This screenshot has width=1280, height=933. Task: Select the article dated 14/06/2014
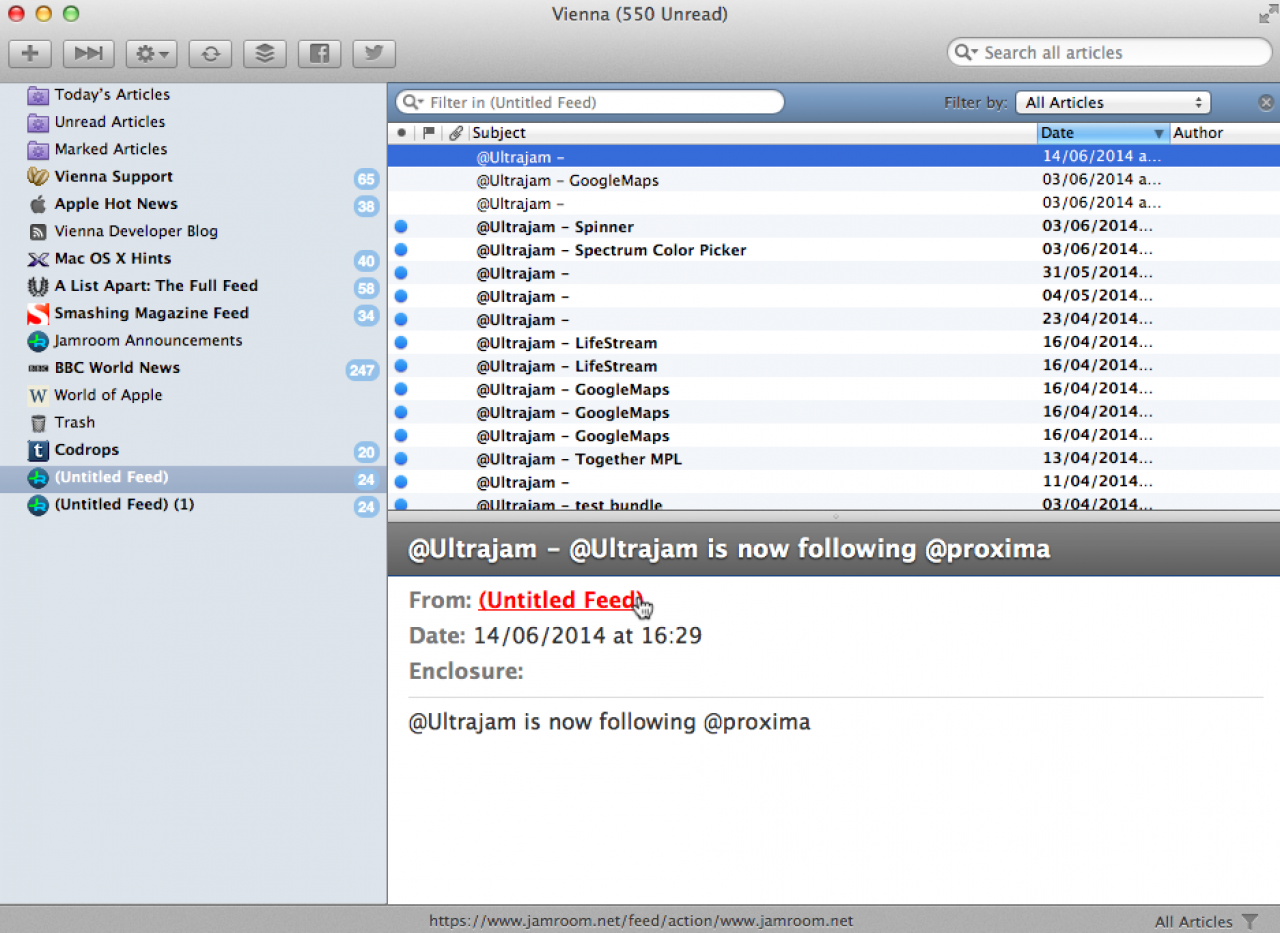pyautogui.click(x=834, y=157)
